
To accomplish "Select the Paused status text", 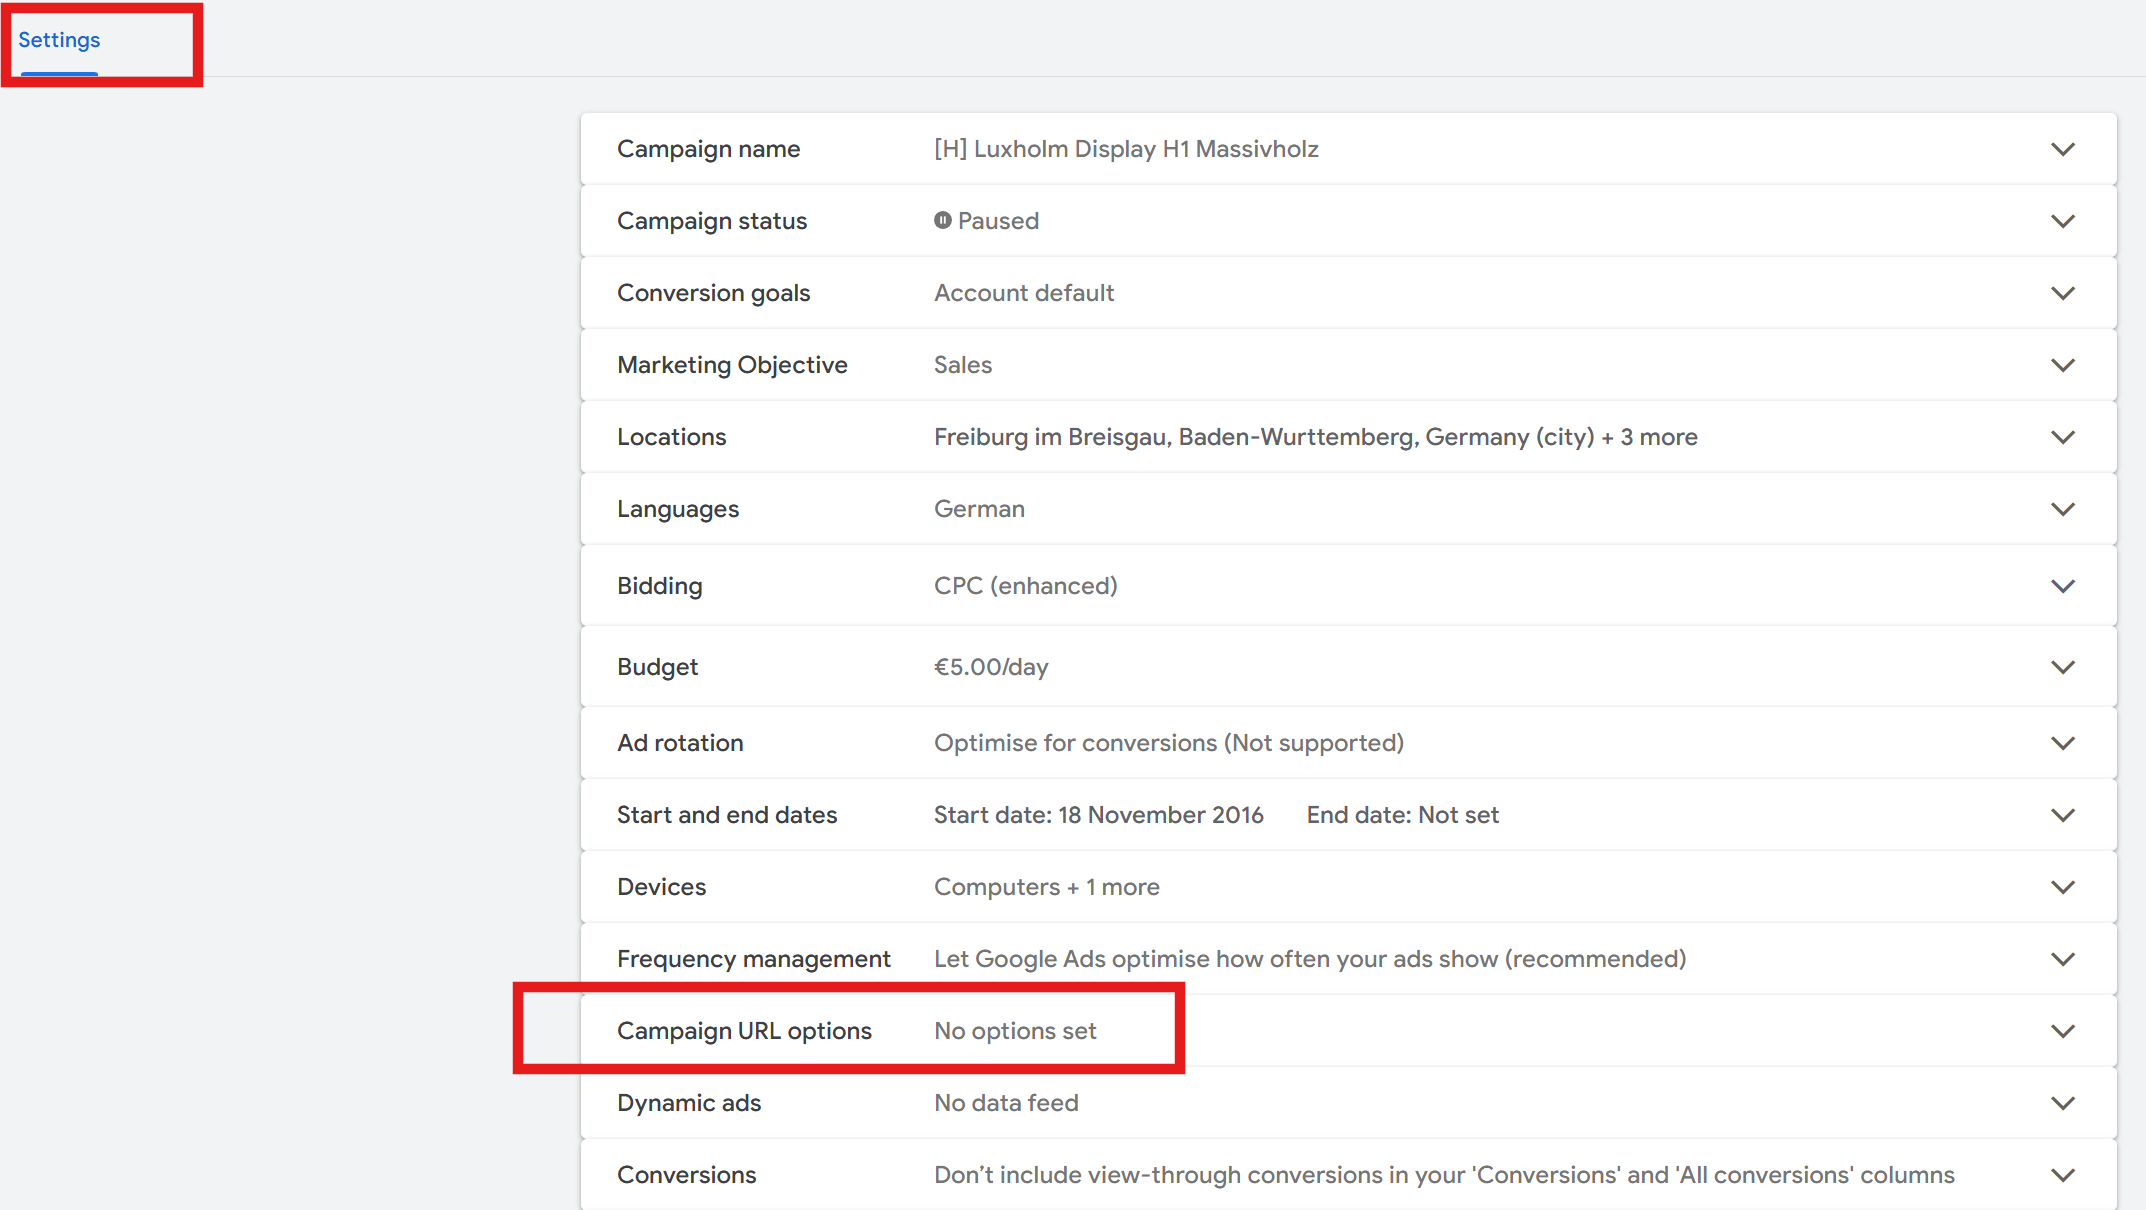I will pos(999,220).
